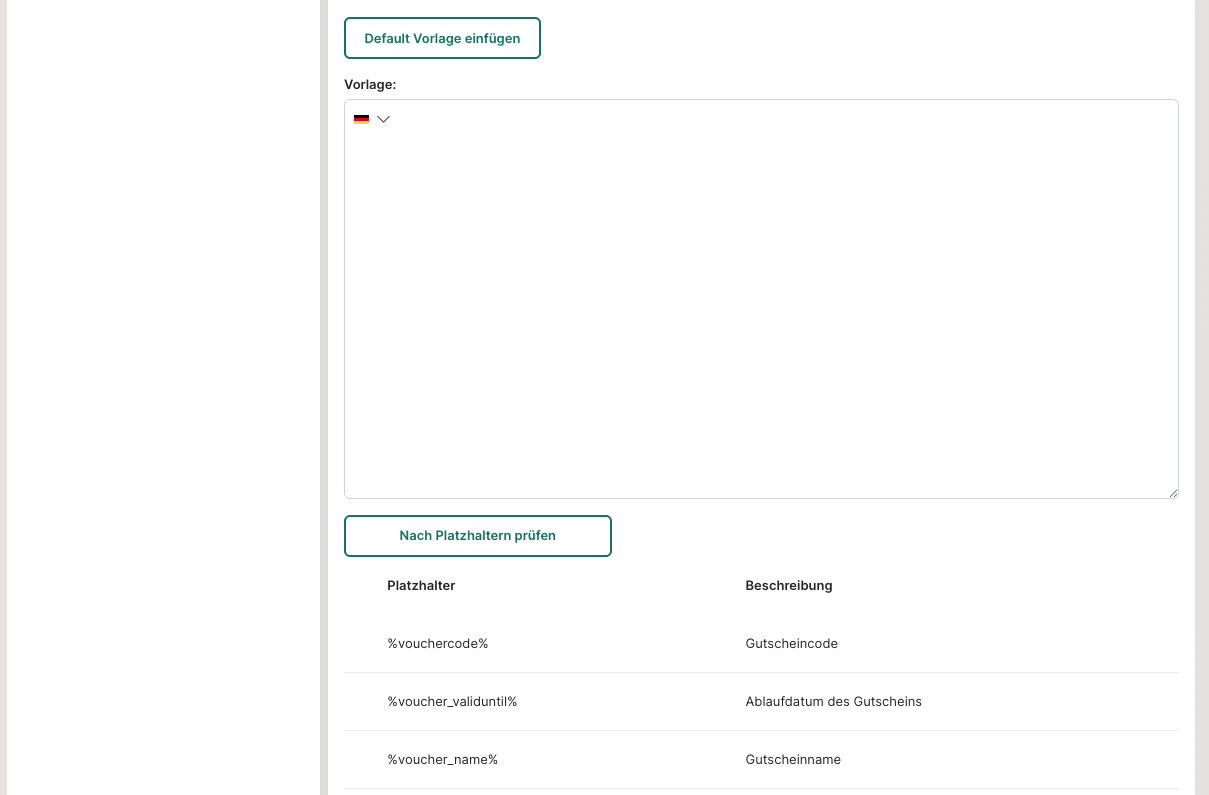Click Default Vorlage einfügen button
The width and height of the screenshot is (1209, 795).
(x=442, y=38)
